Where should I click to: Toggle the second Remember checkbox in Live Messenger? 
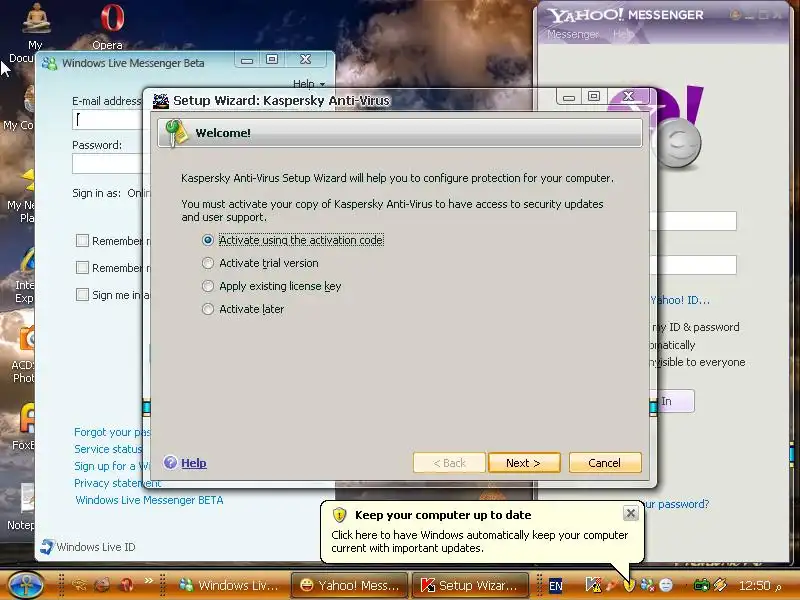(x=82, y=267)
